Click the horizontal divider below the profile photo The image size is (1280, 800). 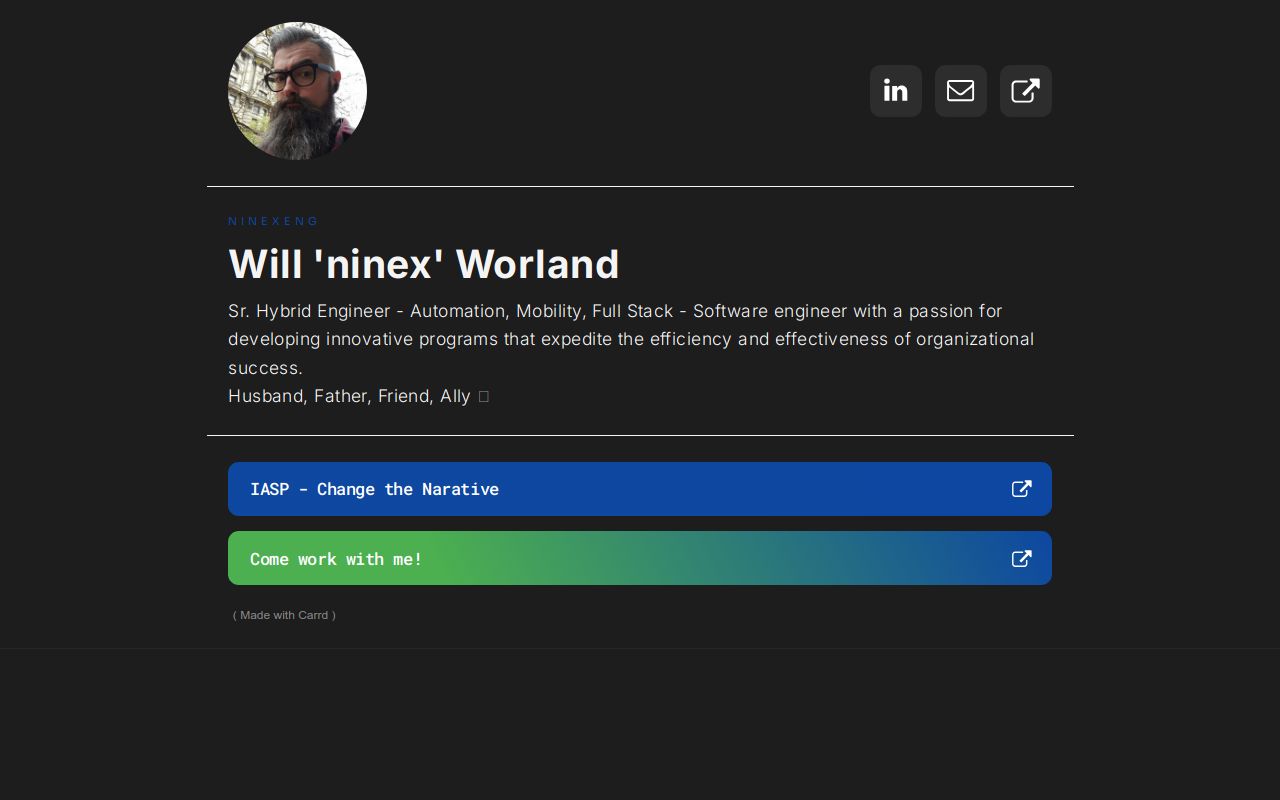click(640, 186)
